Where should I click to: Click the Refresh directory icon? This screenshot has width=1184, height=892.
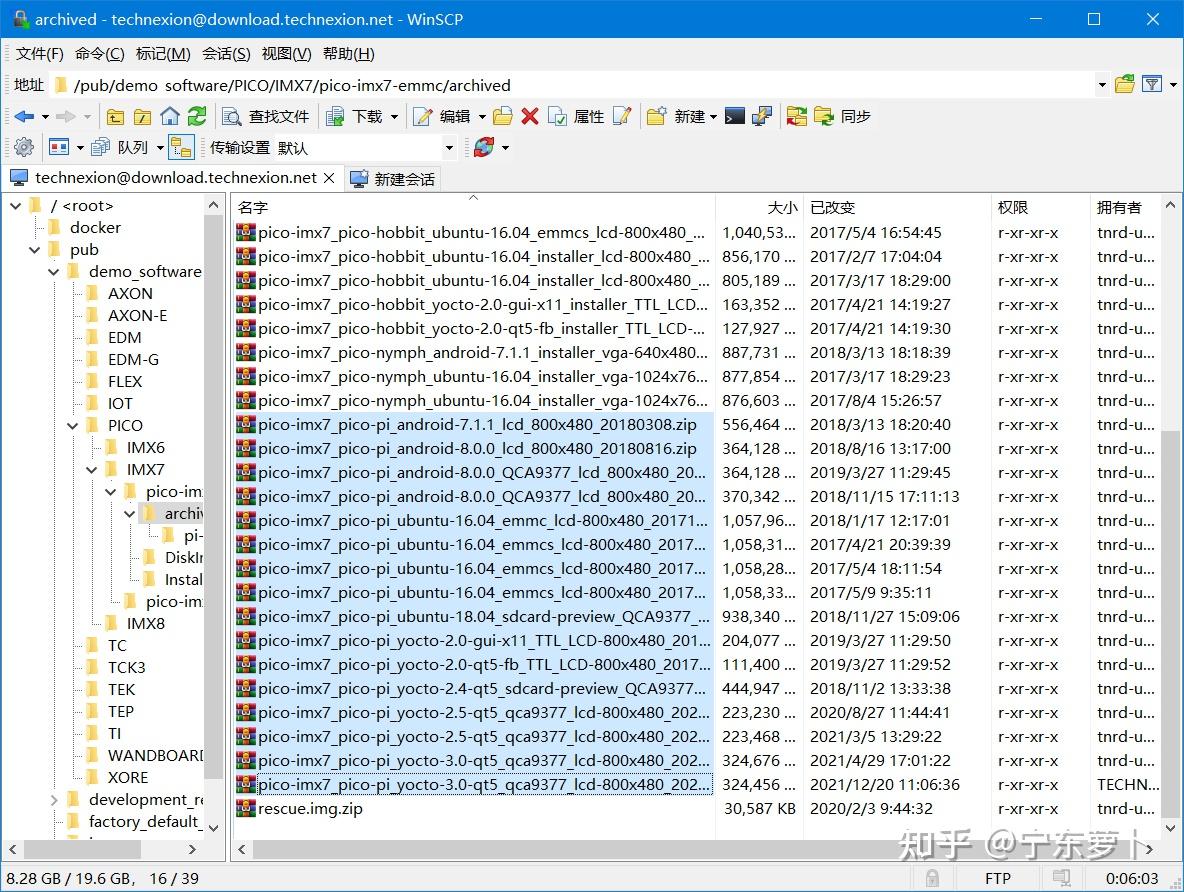[197, 117]
